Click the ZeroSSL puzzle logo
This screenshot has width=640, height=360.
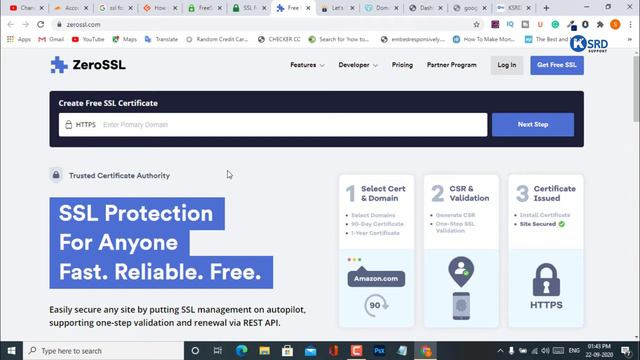[59, 65]
